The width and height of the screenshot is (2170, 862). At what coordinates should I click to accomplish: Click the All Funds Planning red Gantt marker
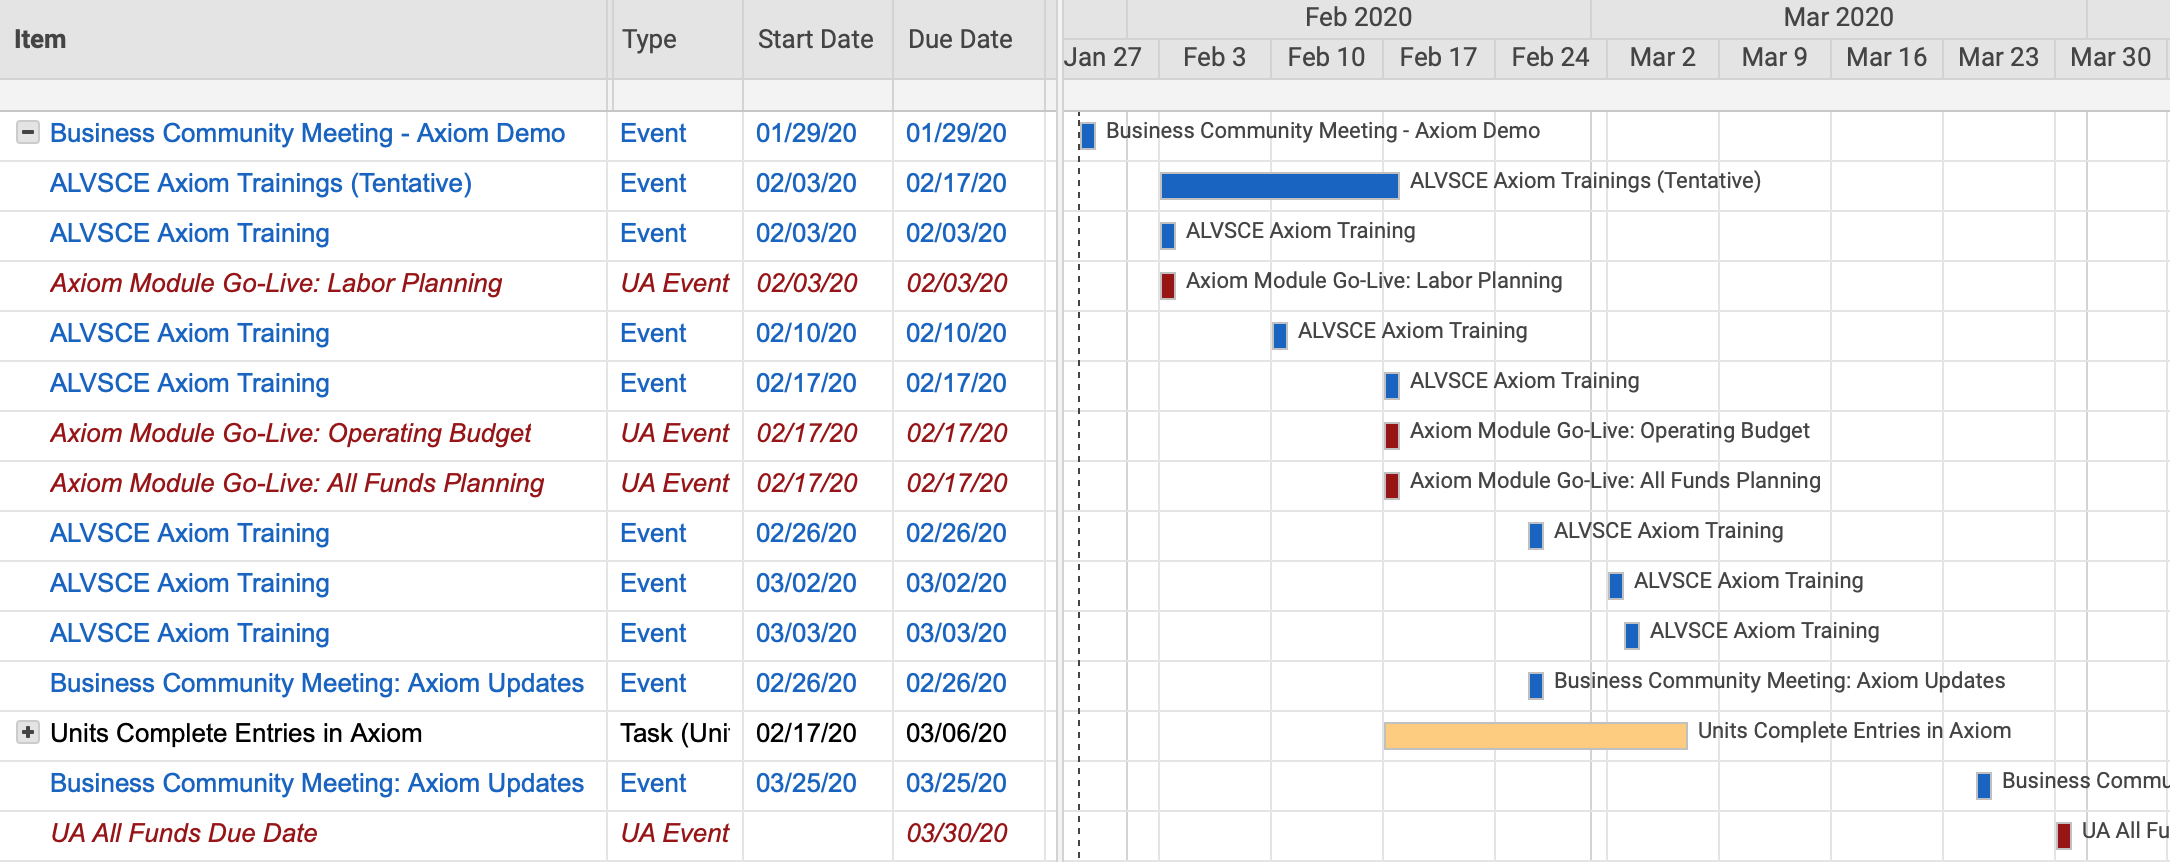[x=1392, y=485]
